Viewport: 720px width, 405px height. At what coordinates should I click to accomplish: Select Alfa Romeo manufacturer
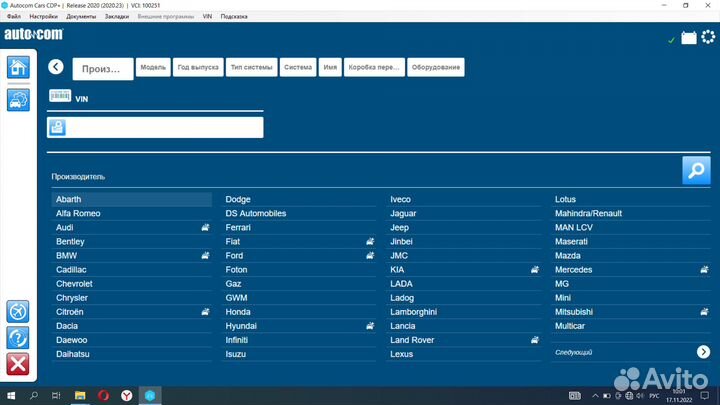tap(132, 214)
